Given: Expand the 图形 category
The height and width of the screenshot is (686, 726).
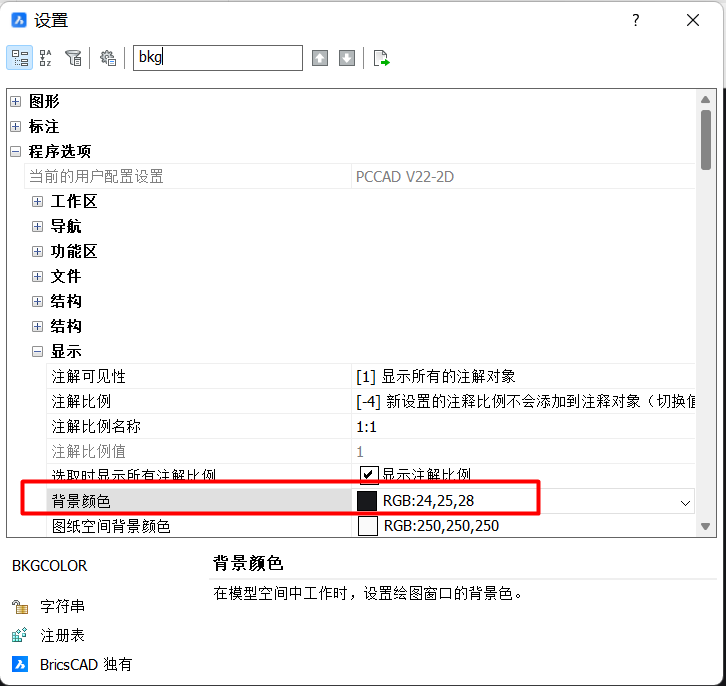Looking at the screenshot, I should 15,101.
